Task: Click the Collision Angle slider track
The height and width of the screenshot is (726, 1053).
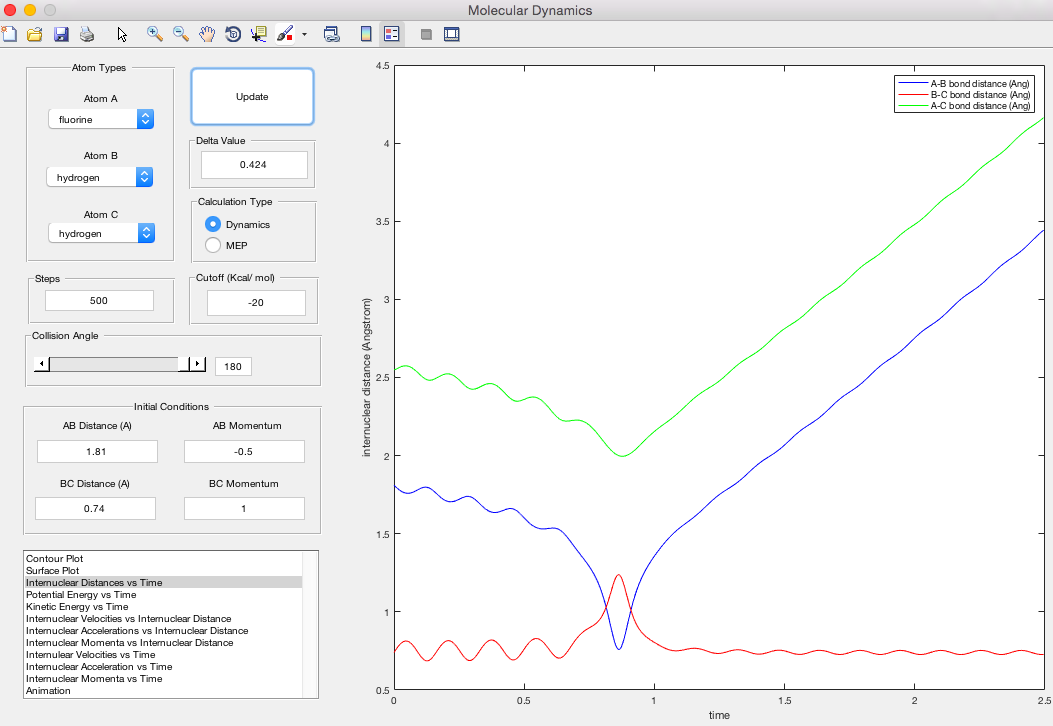Action: 113,365
